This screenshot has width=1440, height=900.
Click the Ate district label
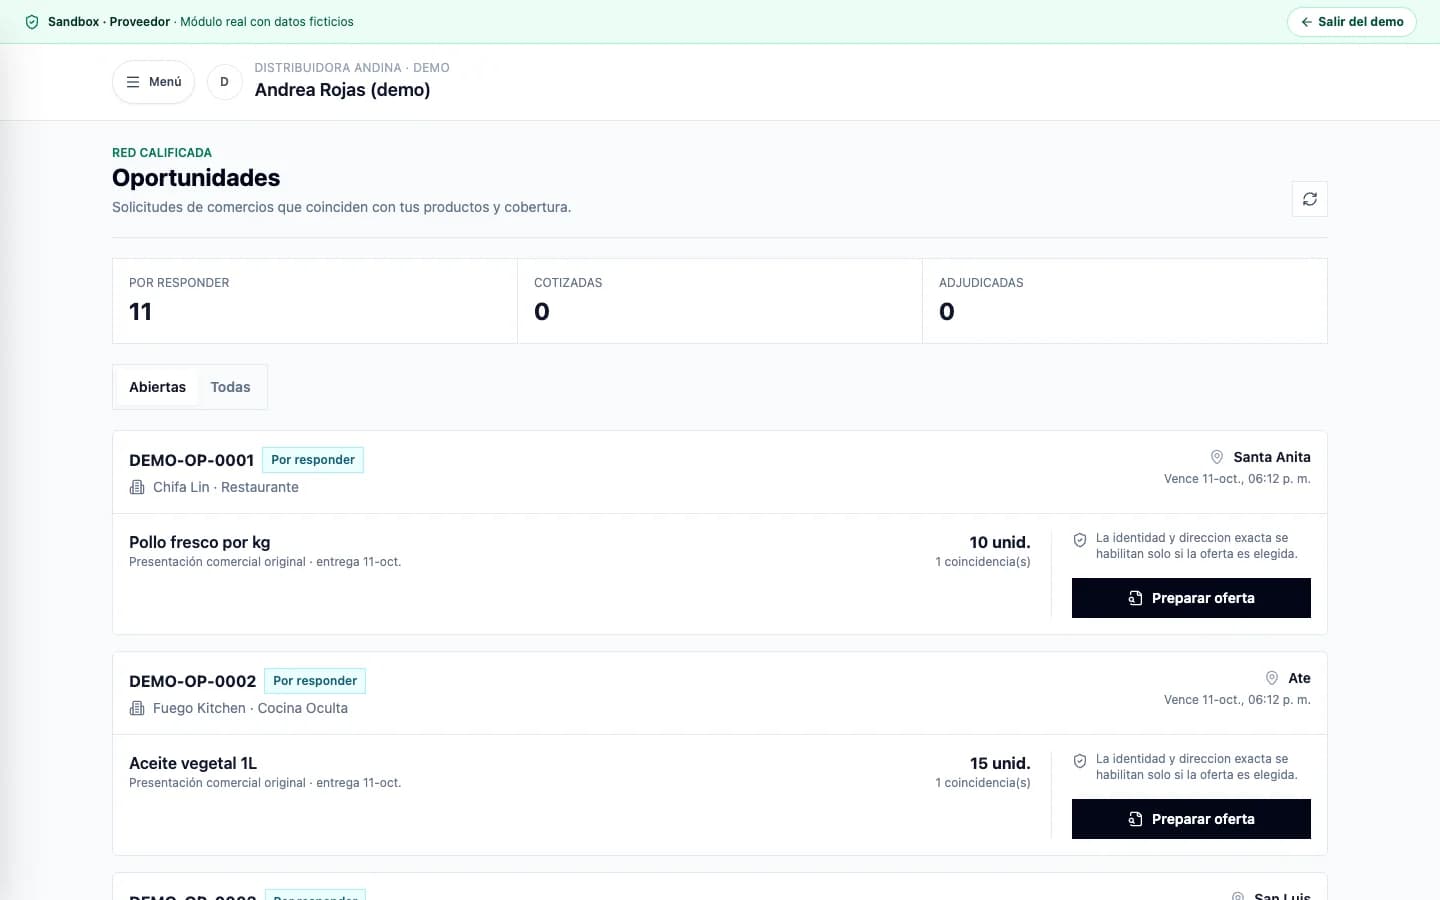pos(1299,678)
